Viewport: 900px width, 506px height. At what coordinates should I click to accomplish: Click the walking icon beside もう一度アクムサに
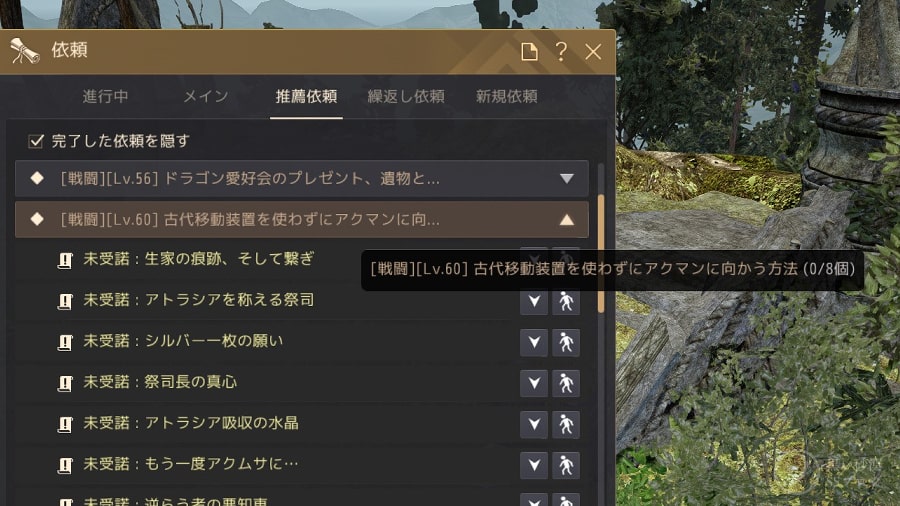[x=566, y=465]
